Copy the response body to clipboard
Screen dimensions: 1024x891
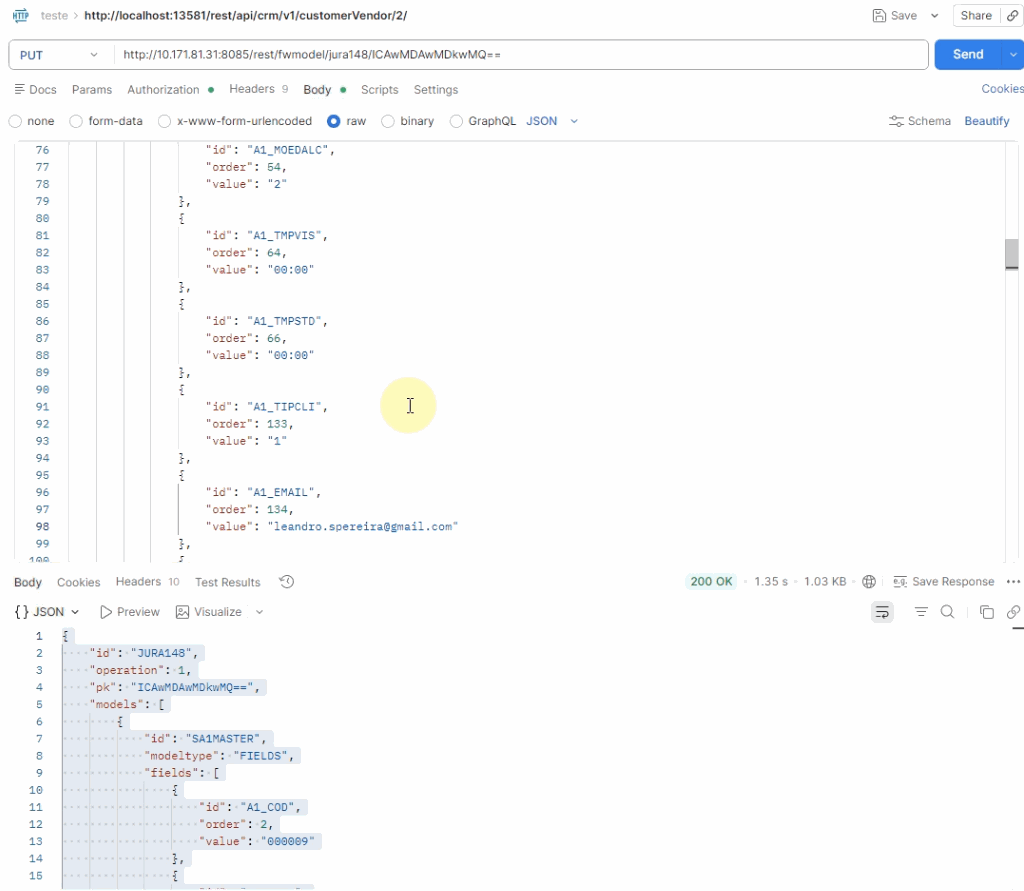pos(986,612)
